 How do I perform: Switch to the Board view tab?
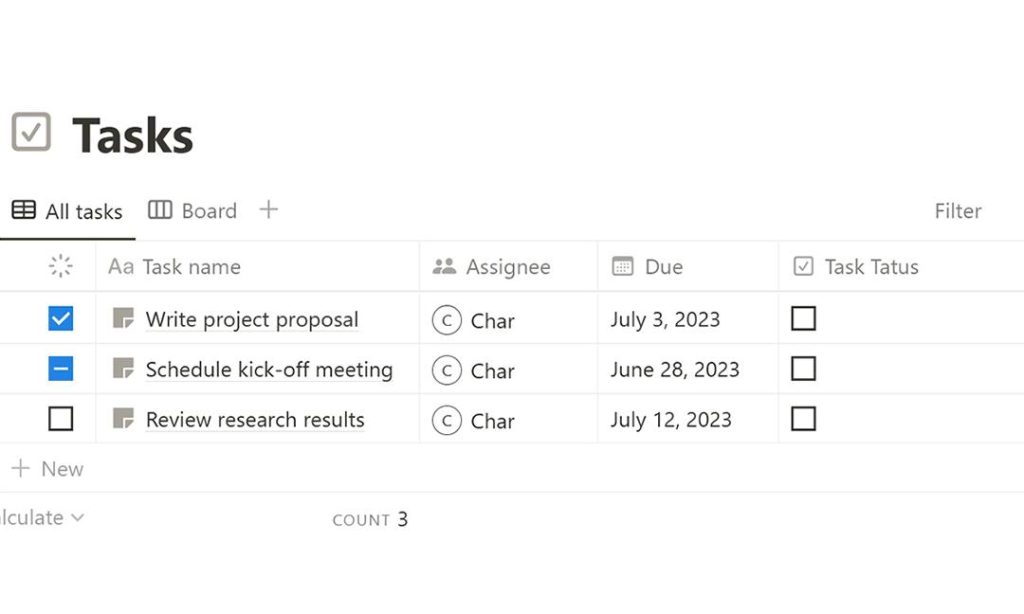click(x=193, y=211)
